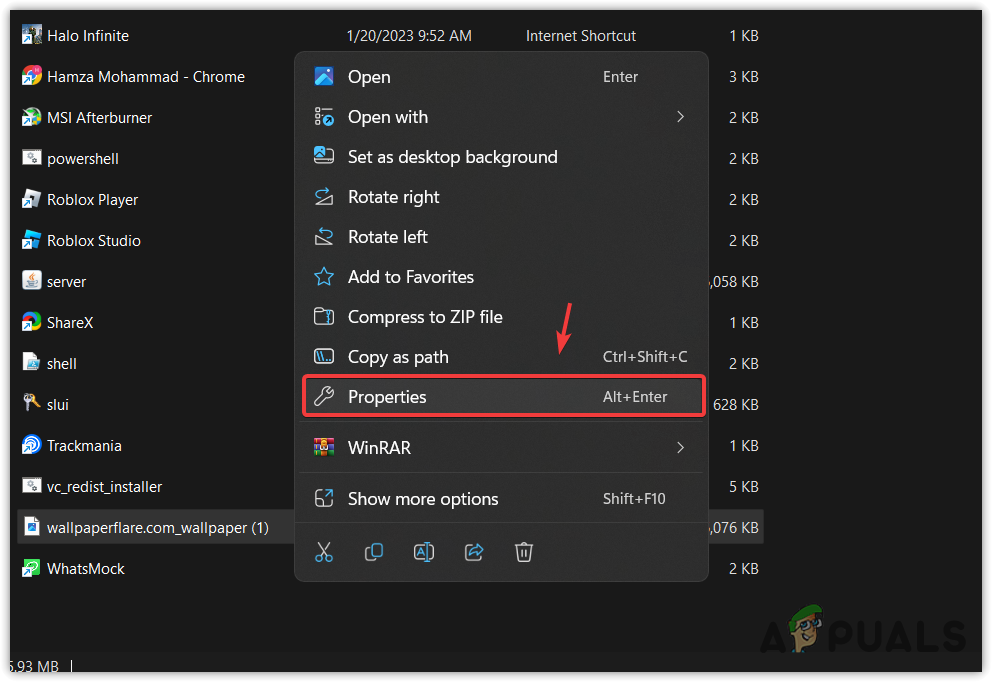Click the WinRAR books icon
The height and width of the screenshot is (682, 992).
pyautogui.click(x=324, y=447)
